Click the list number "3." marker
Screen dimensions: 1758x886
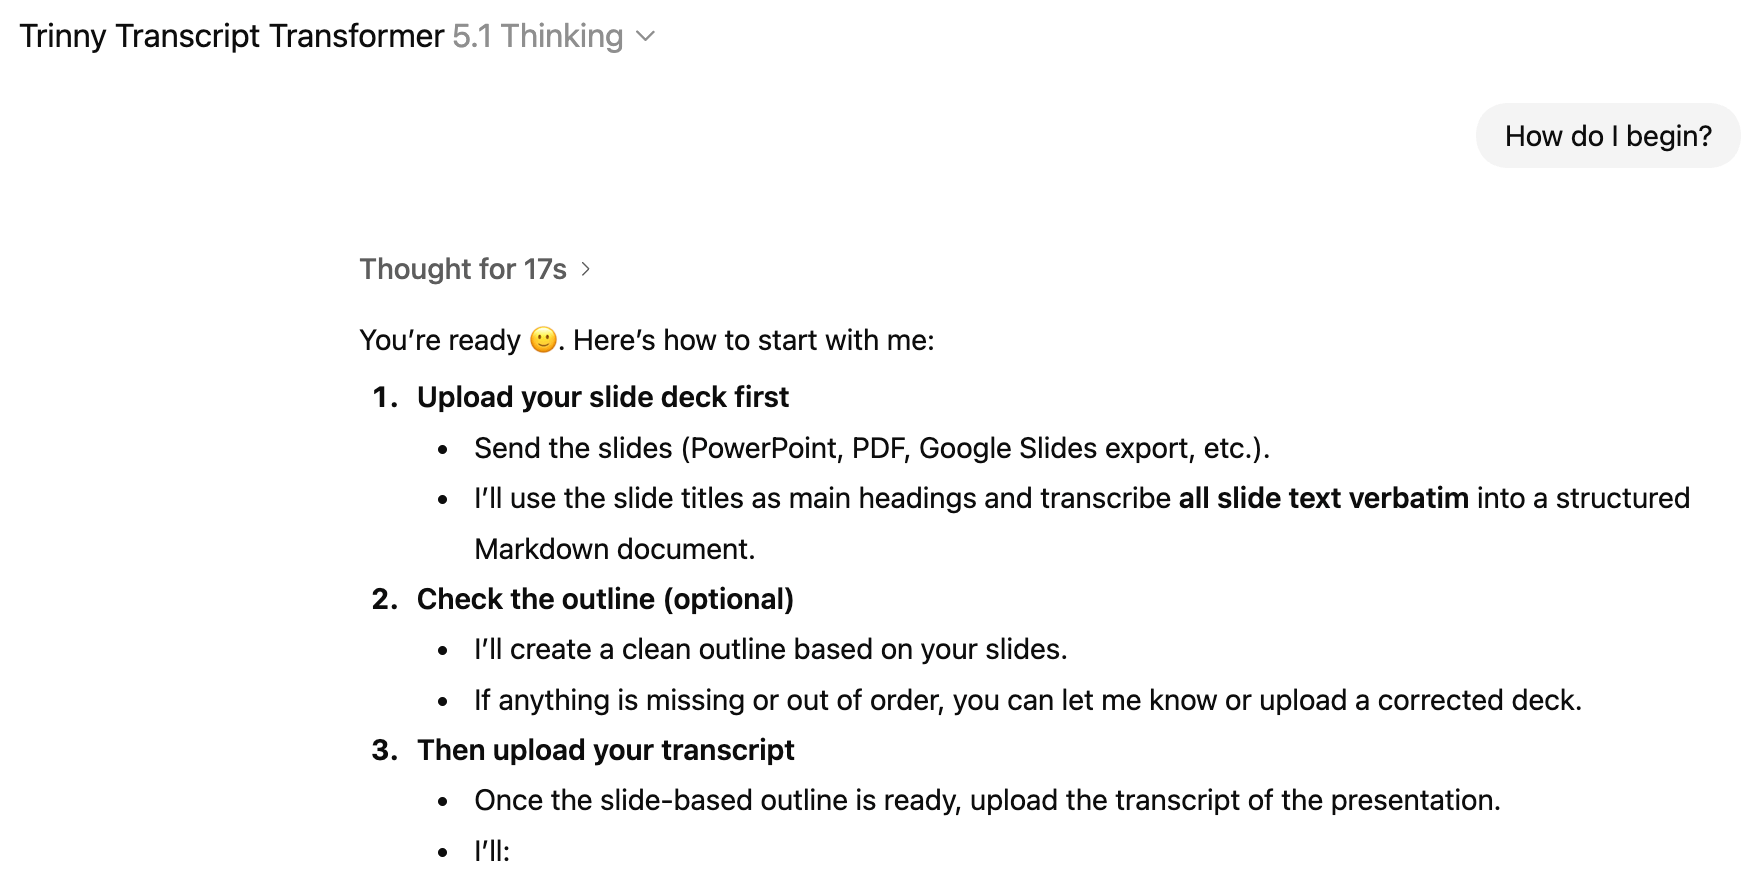[x=385, y=750]
